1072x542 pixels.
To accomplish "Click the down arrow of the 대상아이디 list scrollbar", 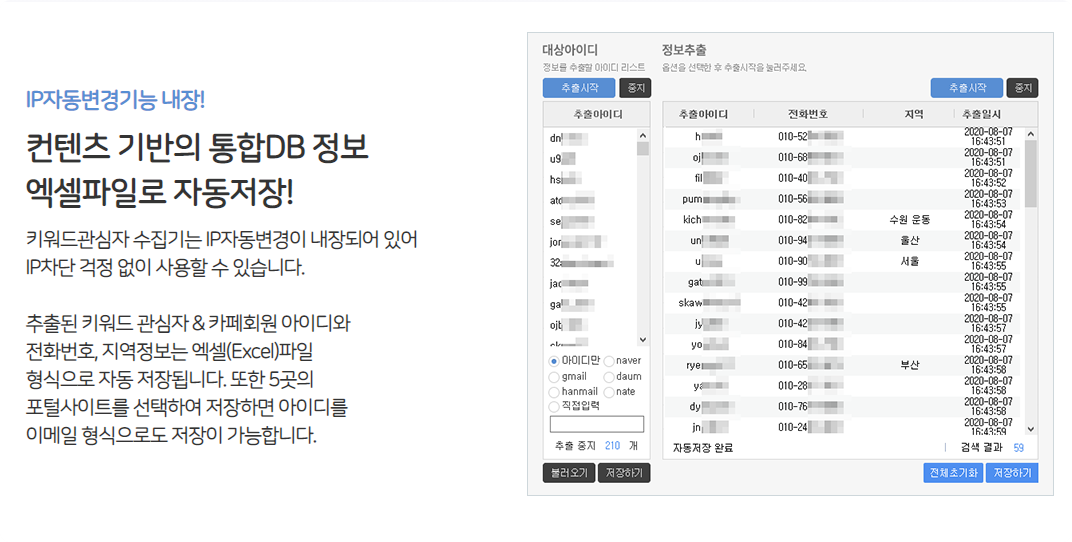I will tap(643, 339).
